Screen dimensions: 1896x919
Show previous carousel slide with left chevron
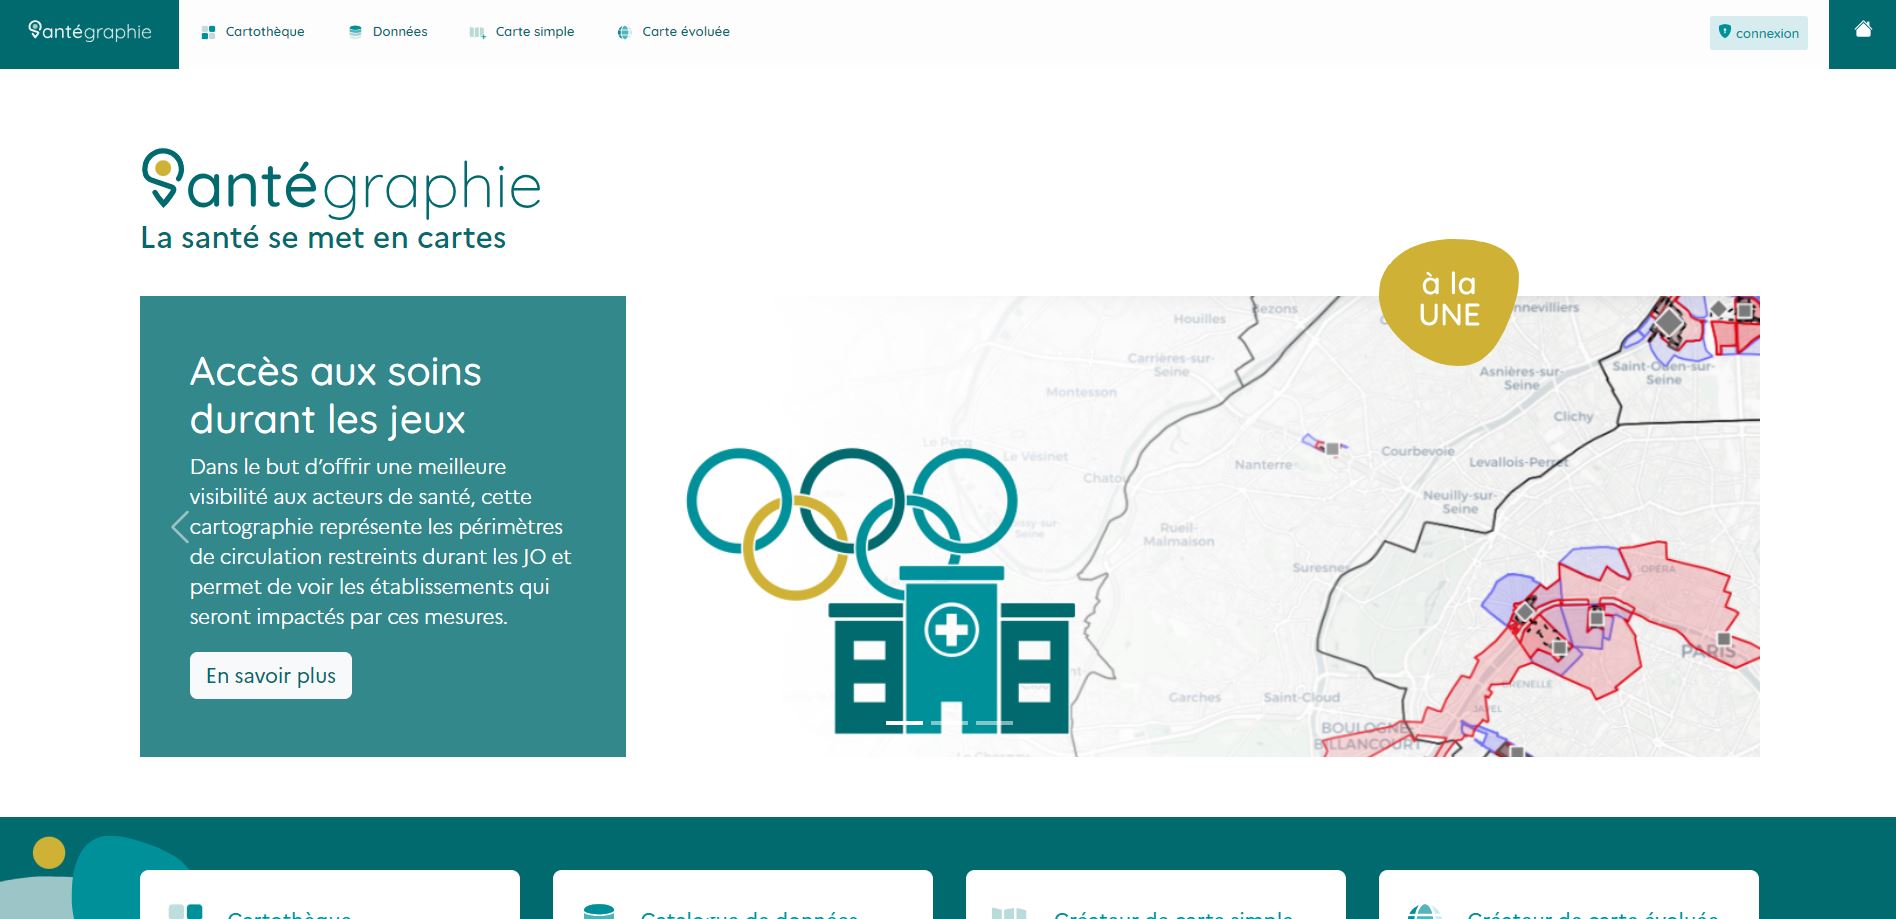tap(180, 527)
